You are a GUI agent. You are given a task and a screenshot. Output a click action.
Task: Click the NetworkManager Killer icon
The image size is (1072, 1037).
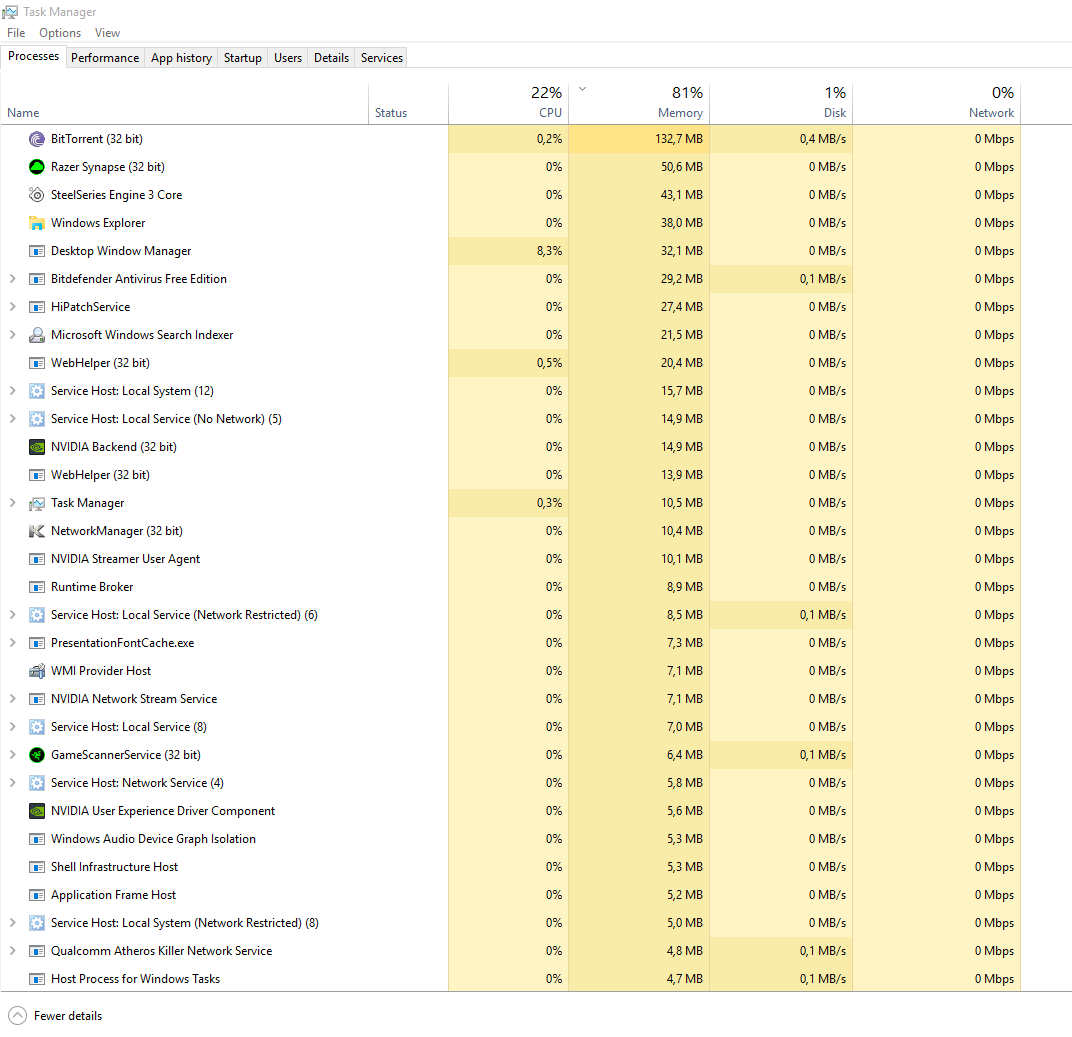[x=37, y=532]
